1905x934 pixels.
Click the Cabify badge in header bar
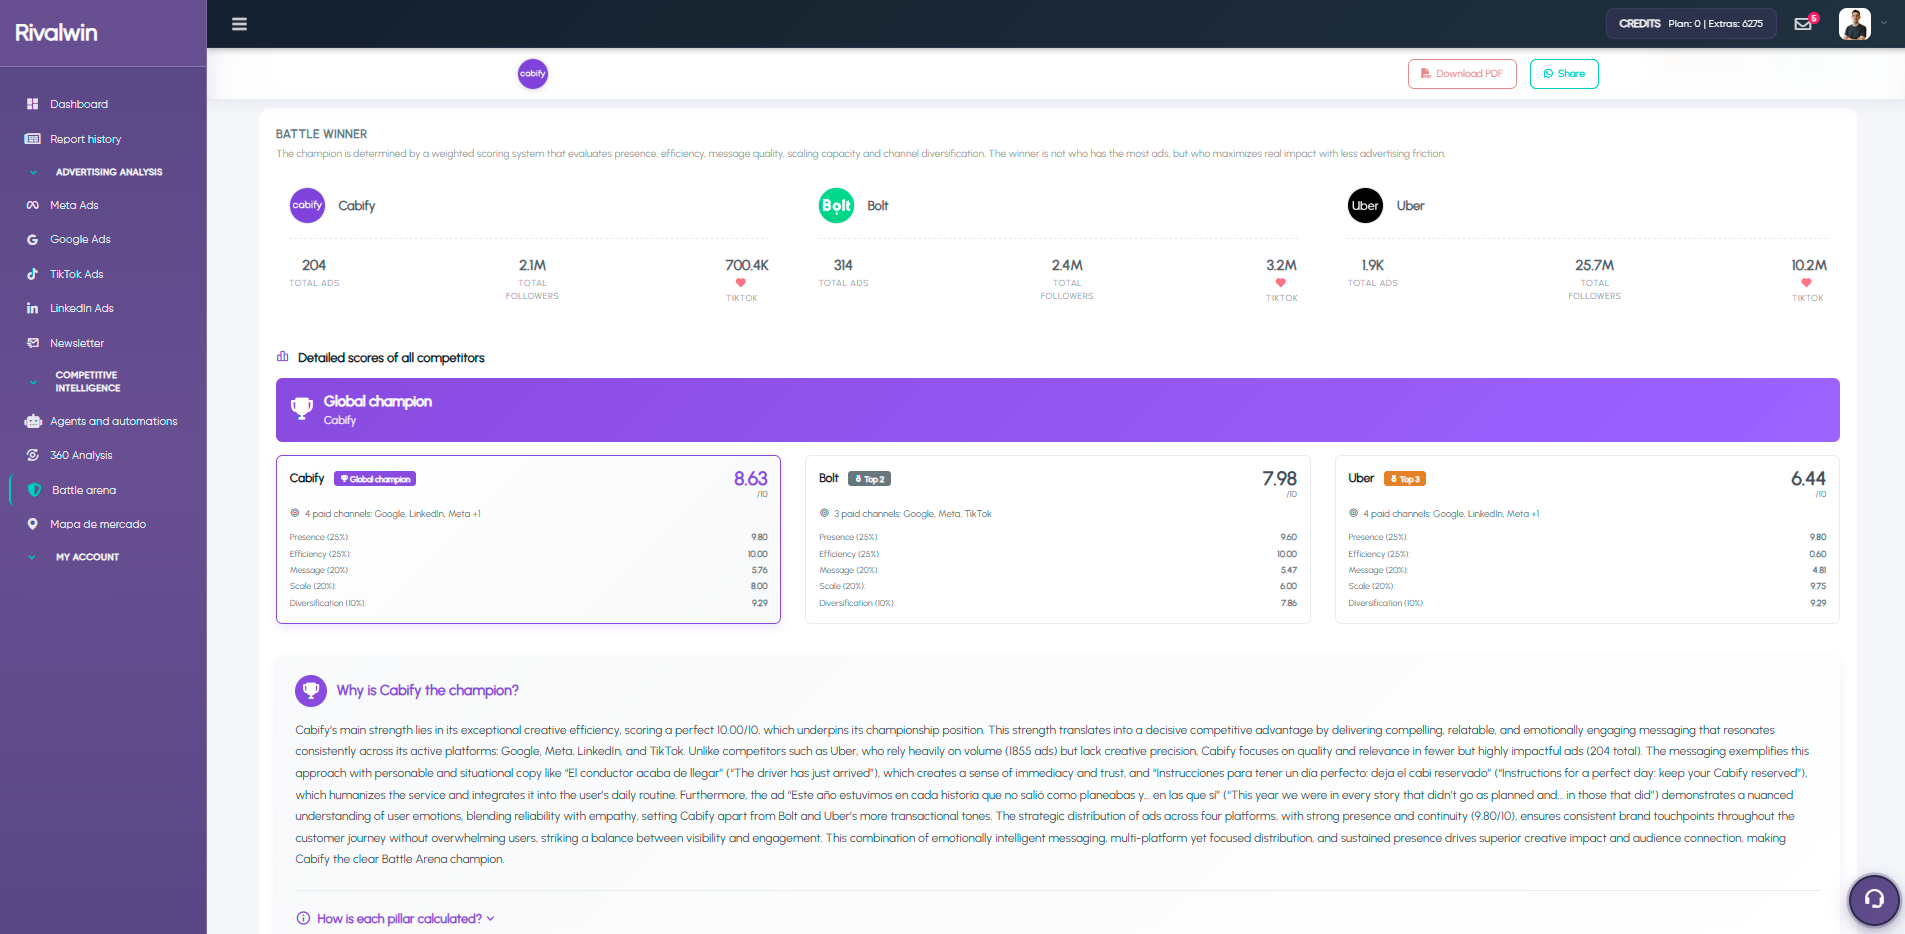point(533,73)
